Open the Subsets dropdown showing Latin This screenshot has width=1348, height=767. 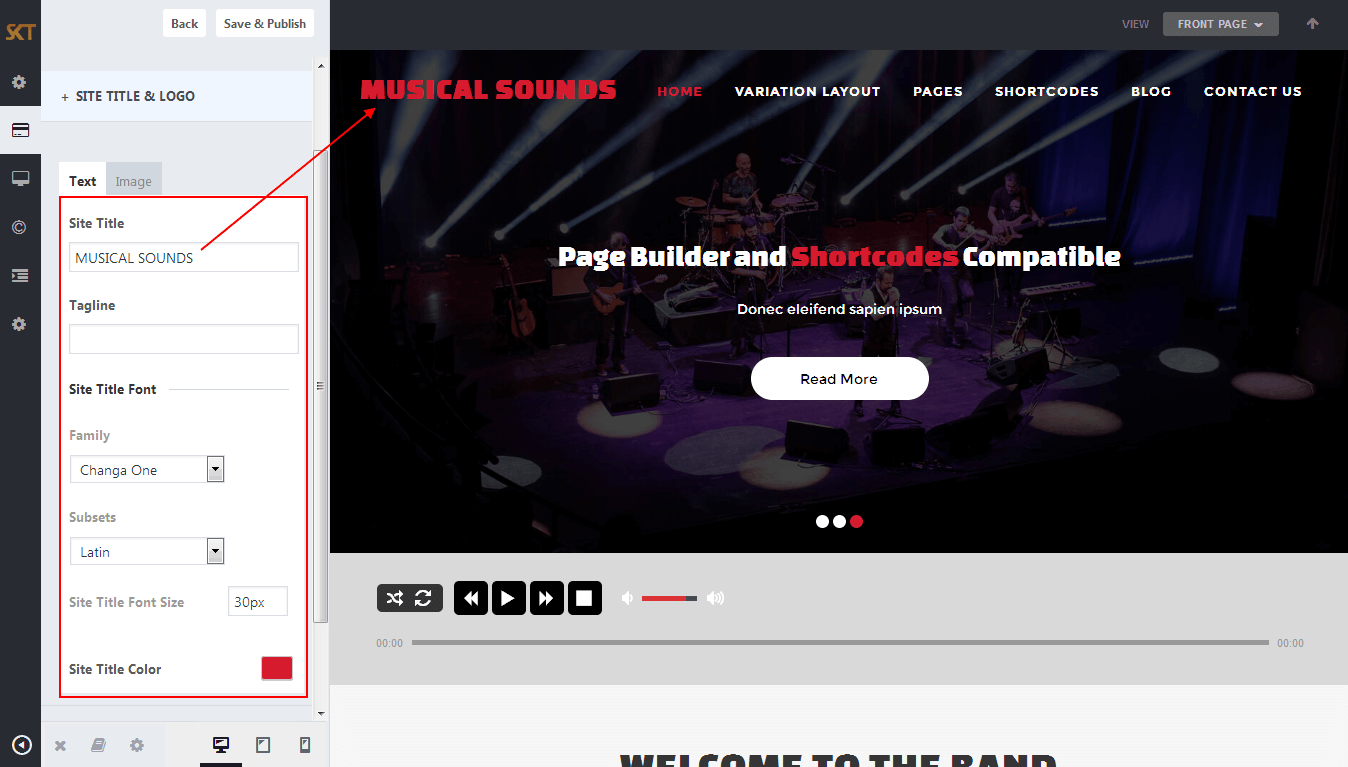pyautogui.click(x=147, y=551)
